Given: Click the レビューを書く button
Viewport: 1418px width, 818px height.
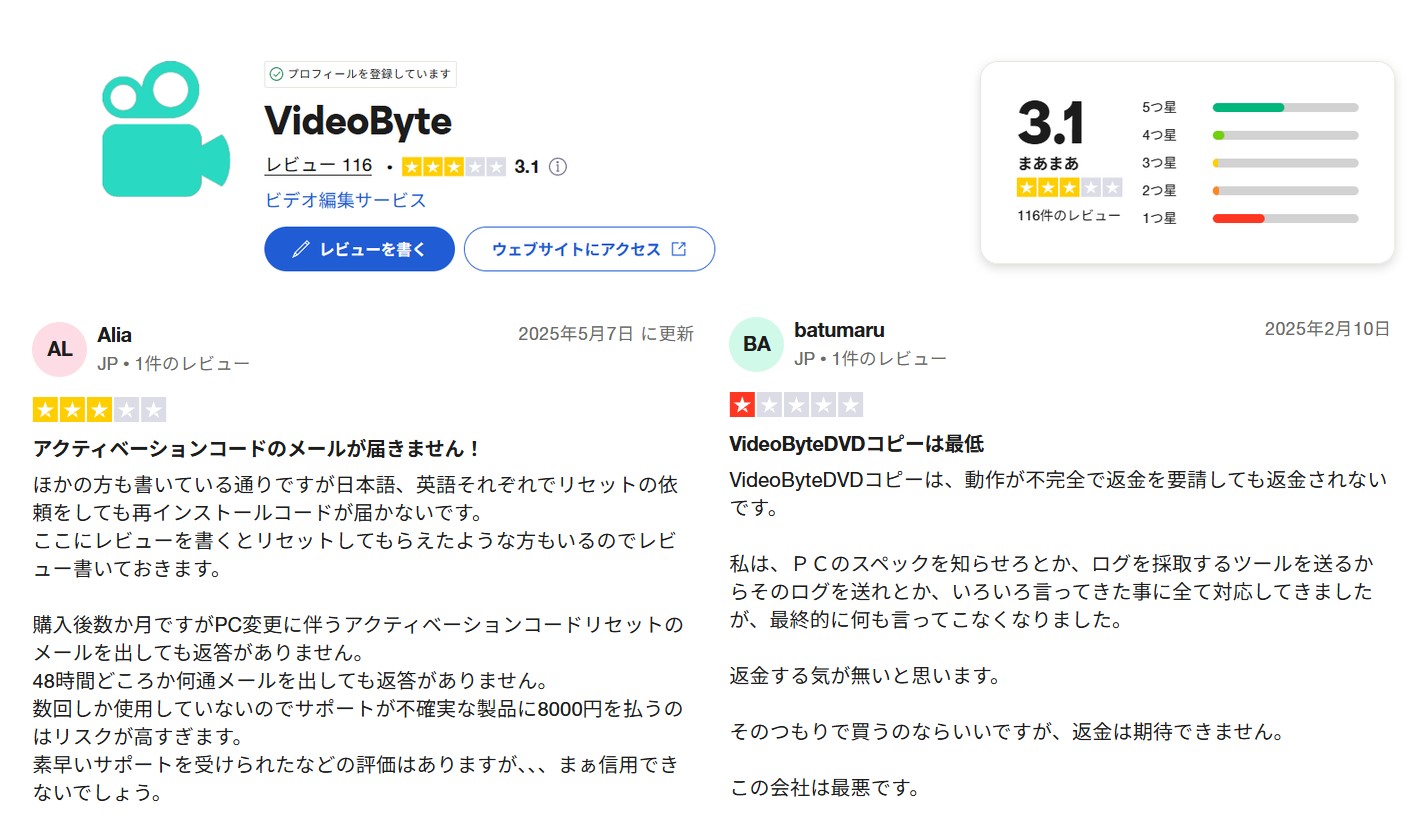Looking at the screenshot, I should [x=359, y=249].
